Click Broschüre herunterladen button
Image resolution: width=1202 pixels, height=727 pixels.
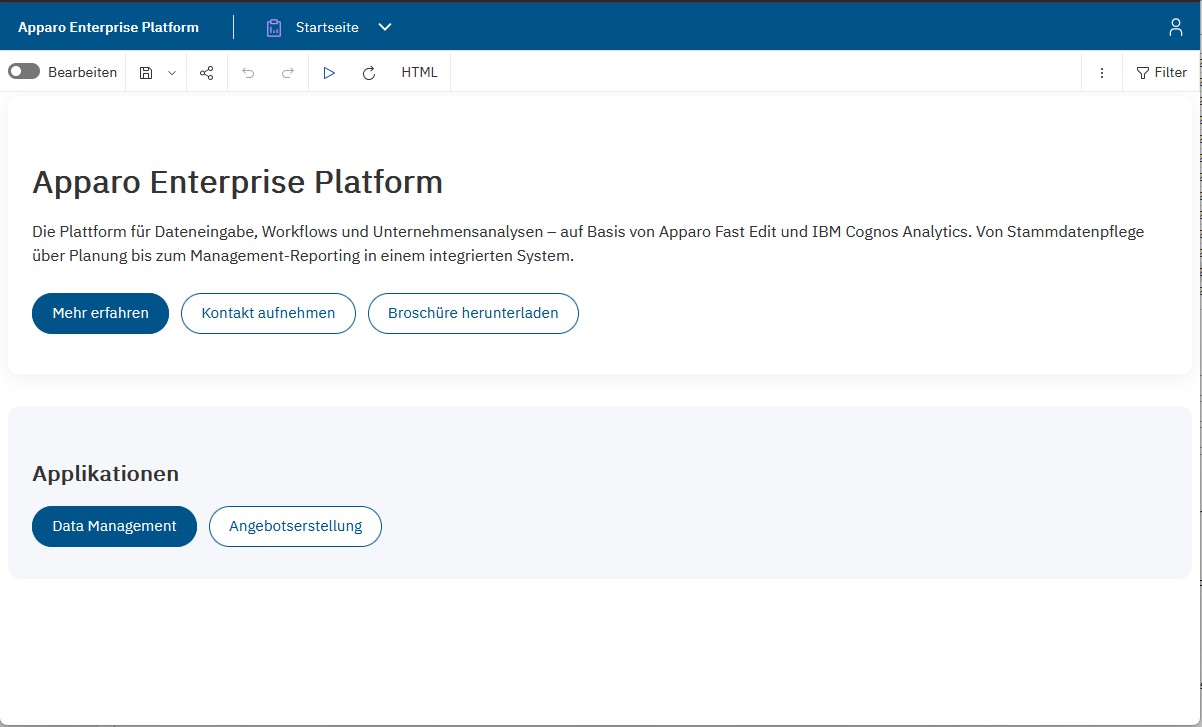point(473,313)
